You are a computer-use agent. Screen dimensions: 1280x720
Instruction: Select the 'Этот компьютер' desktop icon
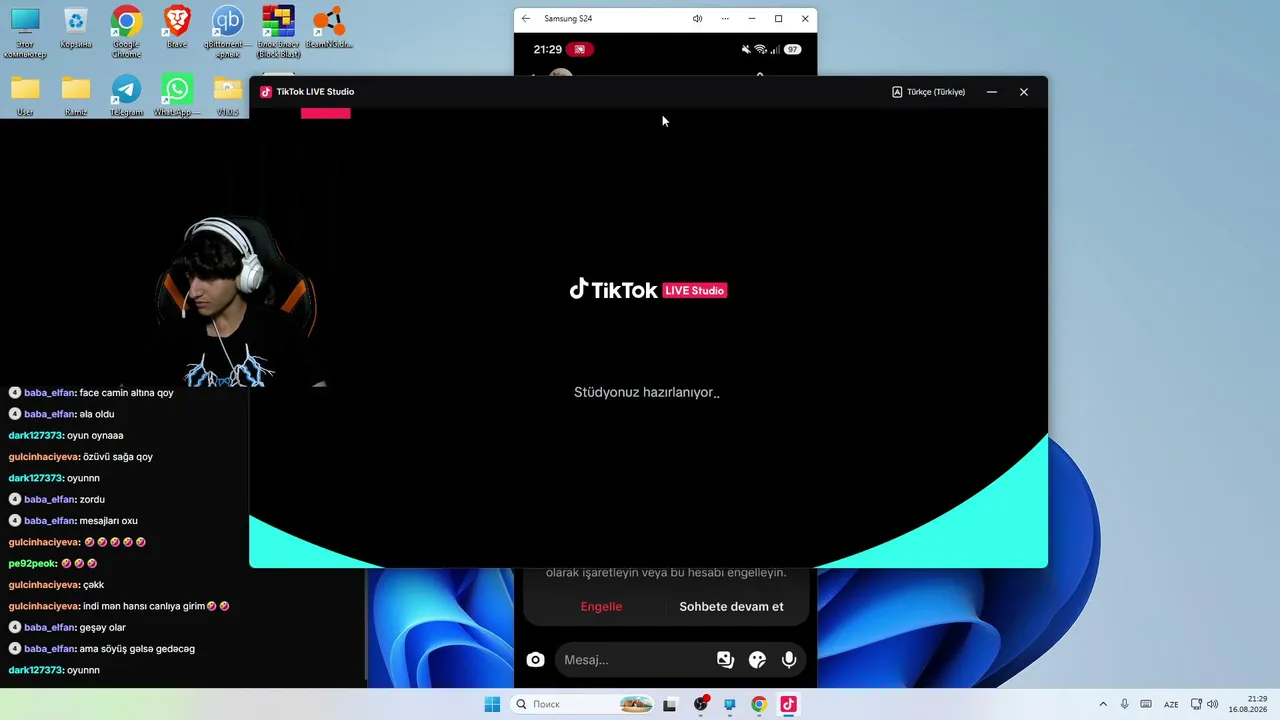pyautogui.click(x=25, y=30)
